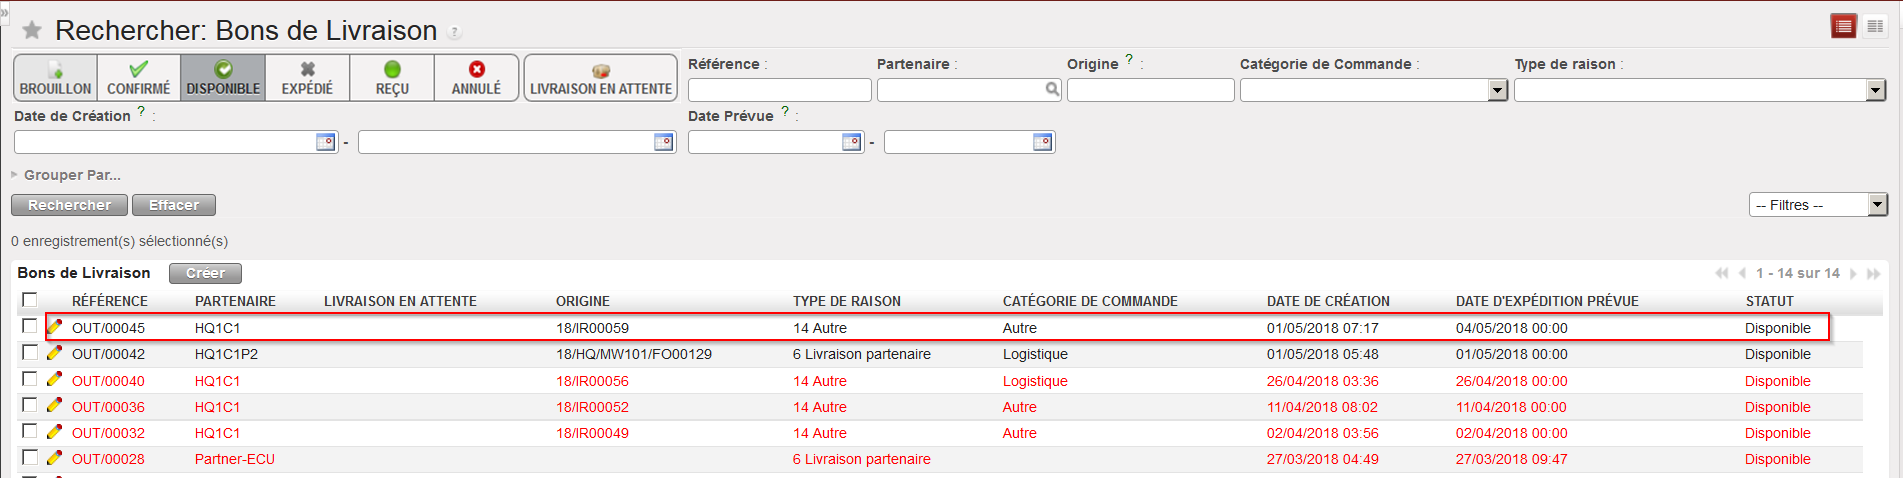1903x478 pixels.
Task: Toggle the Brouillon status filter
Action: pos(55,78)
